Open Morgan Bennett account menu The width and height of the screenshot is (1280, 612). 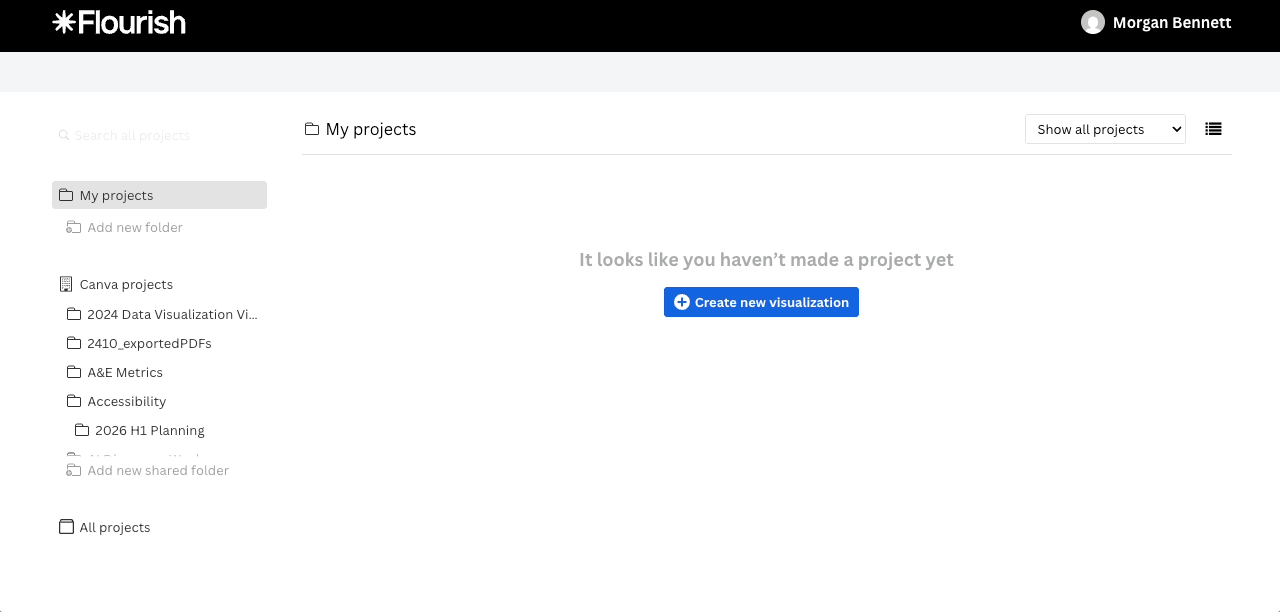tap(1156, 22)
